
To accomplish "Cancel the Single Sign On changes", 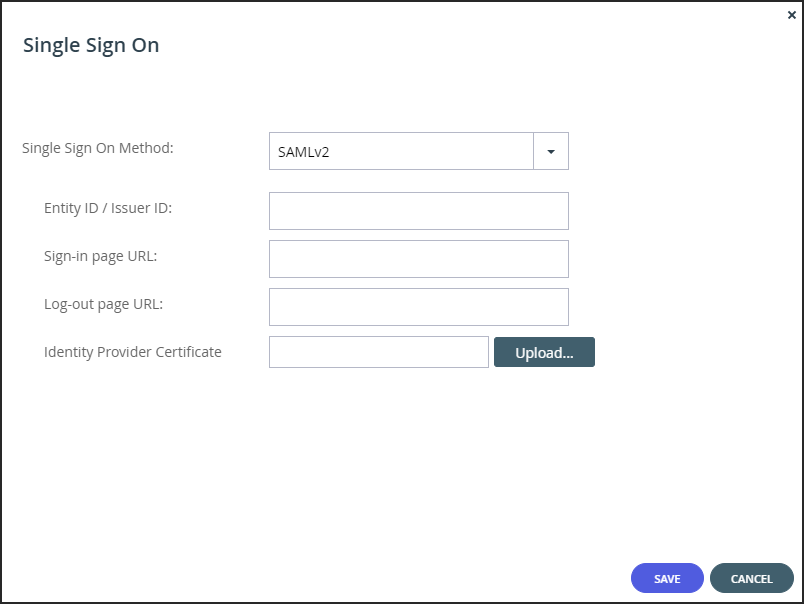I will pos(751,578).
